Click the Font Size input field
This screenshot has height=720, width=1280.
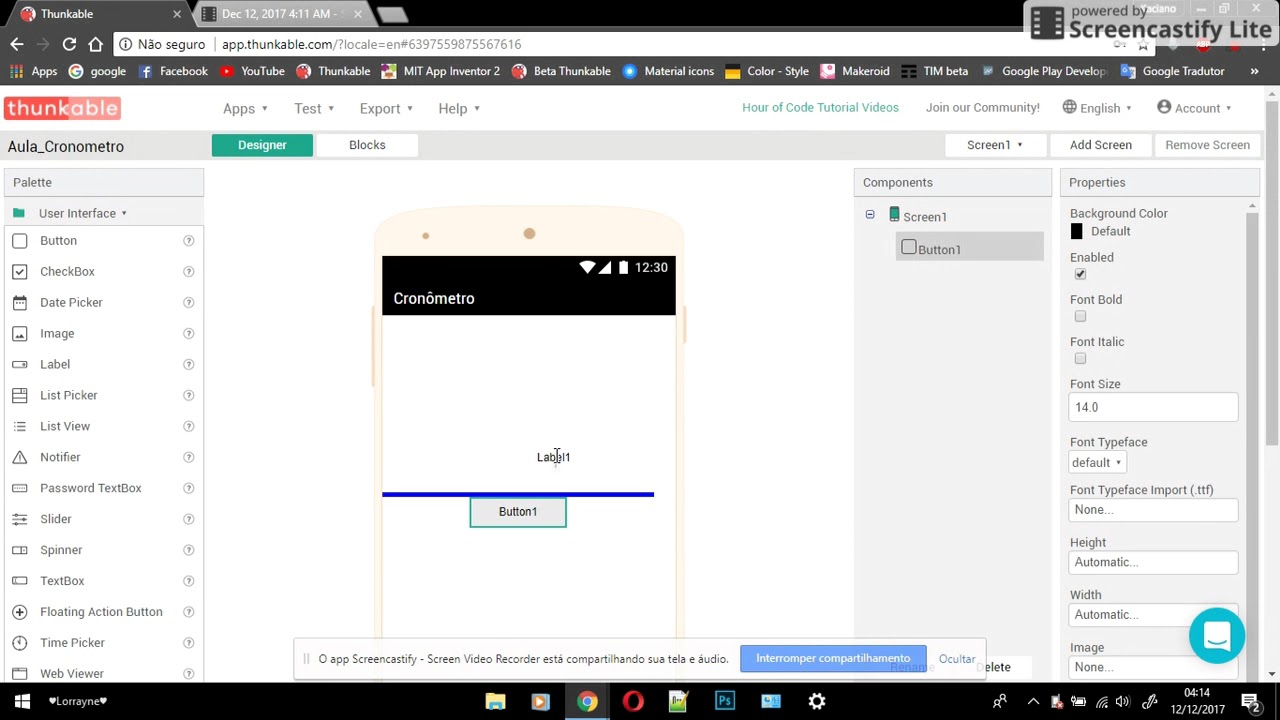[x=1154, y=407]
